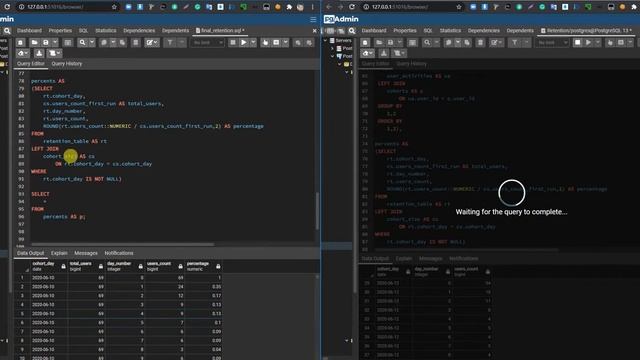
Task: Open Dependencies tab in left pgAdmin window
Action: [x=139, y=31]
